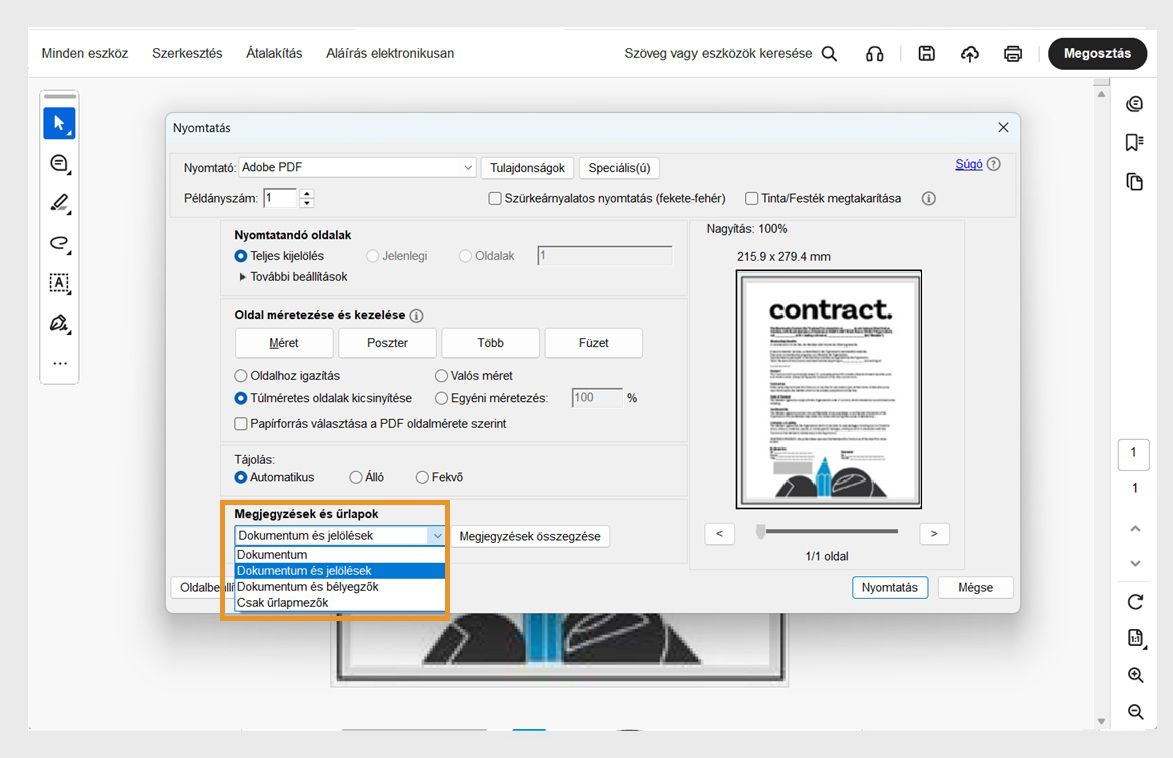Zoom in with the plus magnifier
This screenshot has height=758, width=1173.
point(1136,675)
